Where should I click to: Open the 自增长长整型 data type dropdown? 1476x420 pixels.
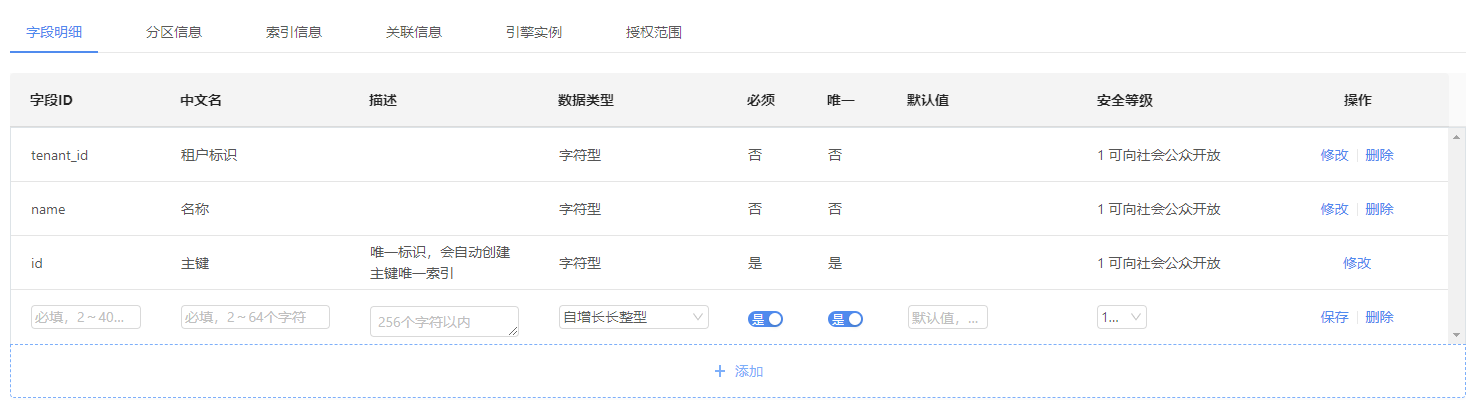(x=633, y=317)
